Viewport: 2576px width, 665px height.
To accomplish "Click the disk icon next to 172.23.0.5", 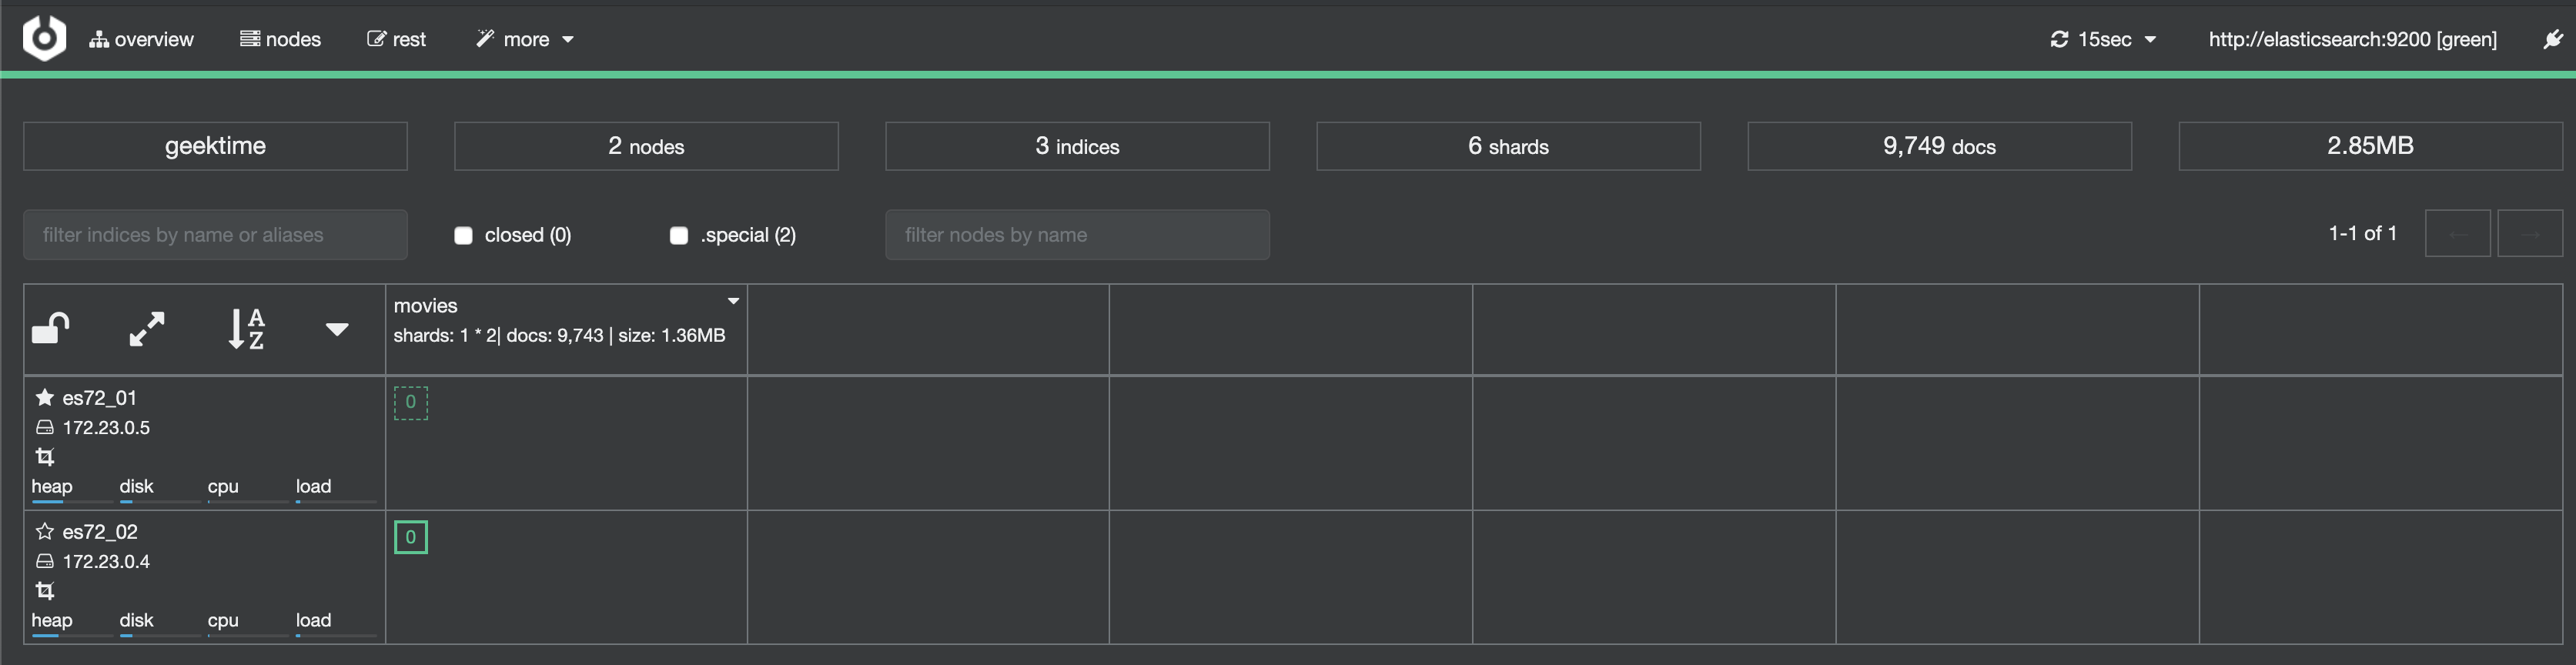I will pyautogui.click(x=44, y=427).
